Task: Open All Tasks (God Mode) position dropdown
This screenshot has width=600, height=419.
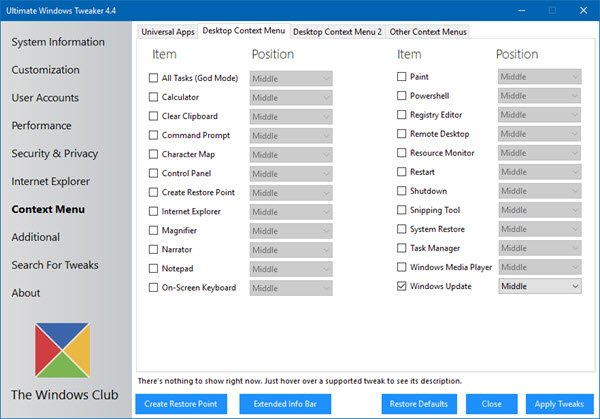Action: [291, 78]
